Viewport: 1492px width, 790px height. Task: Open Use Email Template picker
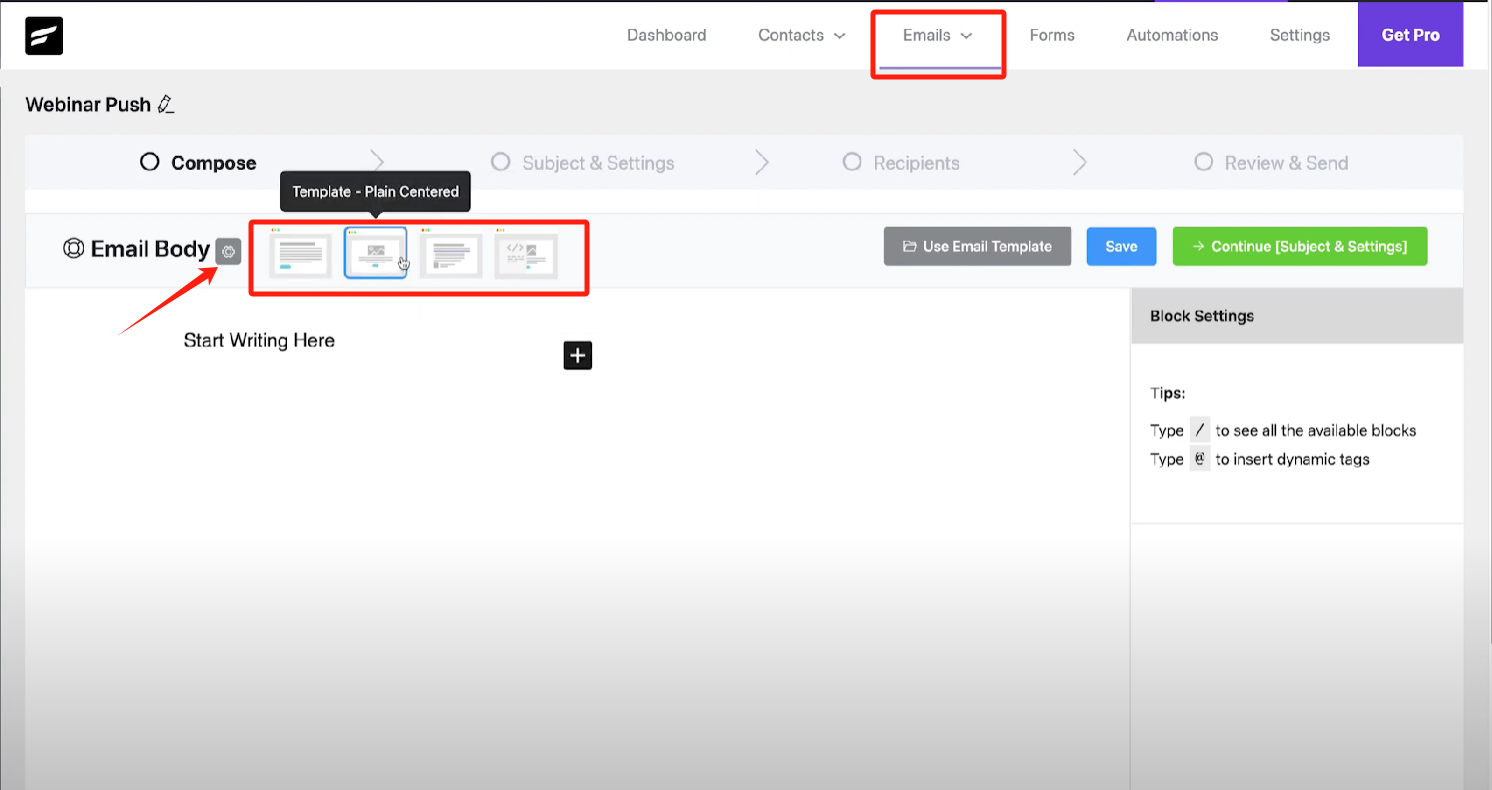(977, 246)
